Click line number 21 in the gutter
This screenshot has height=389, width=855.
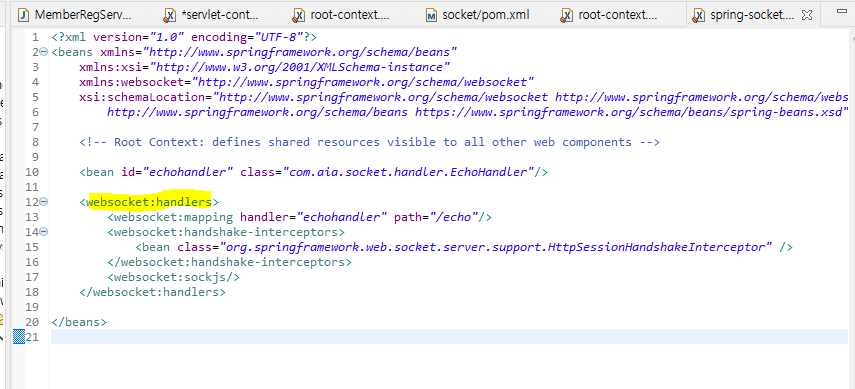point(32,337)
